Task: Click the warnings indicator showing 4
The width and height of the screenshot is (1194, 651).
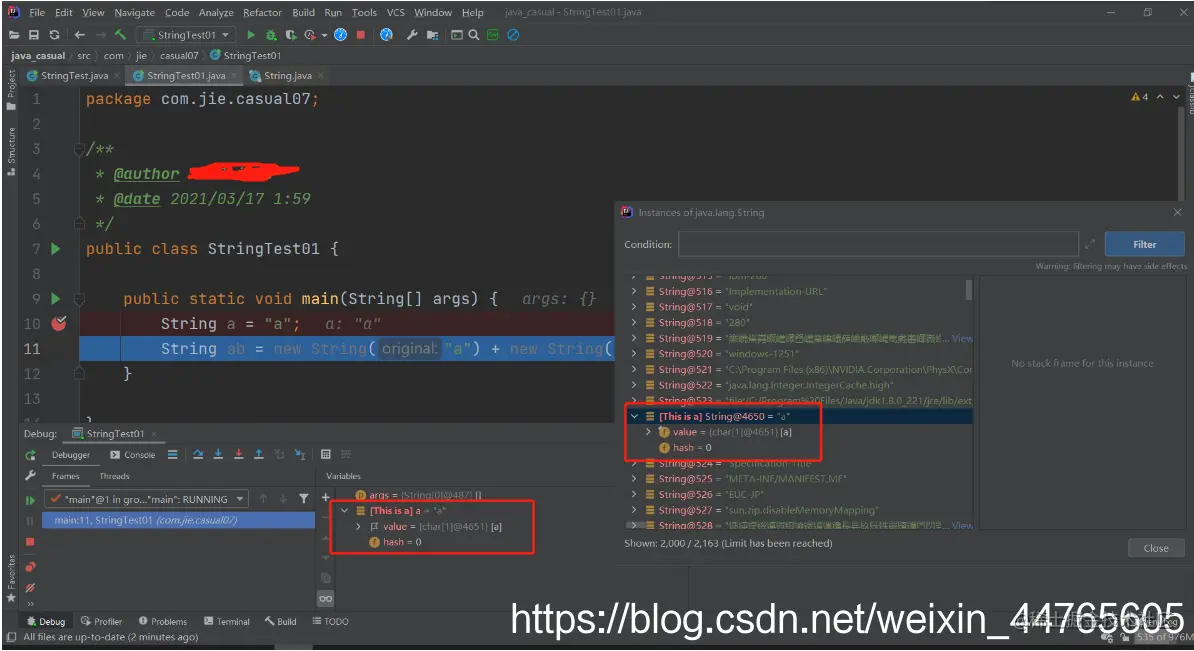Action: tap(1139, 97)
